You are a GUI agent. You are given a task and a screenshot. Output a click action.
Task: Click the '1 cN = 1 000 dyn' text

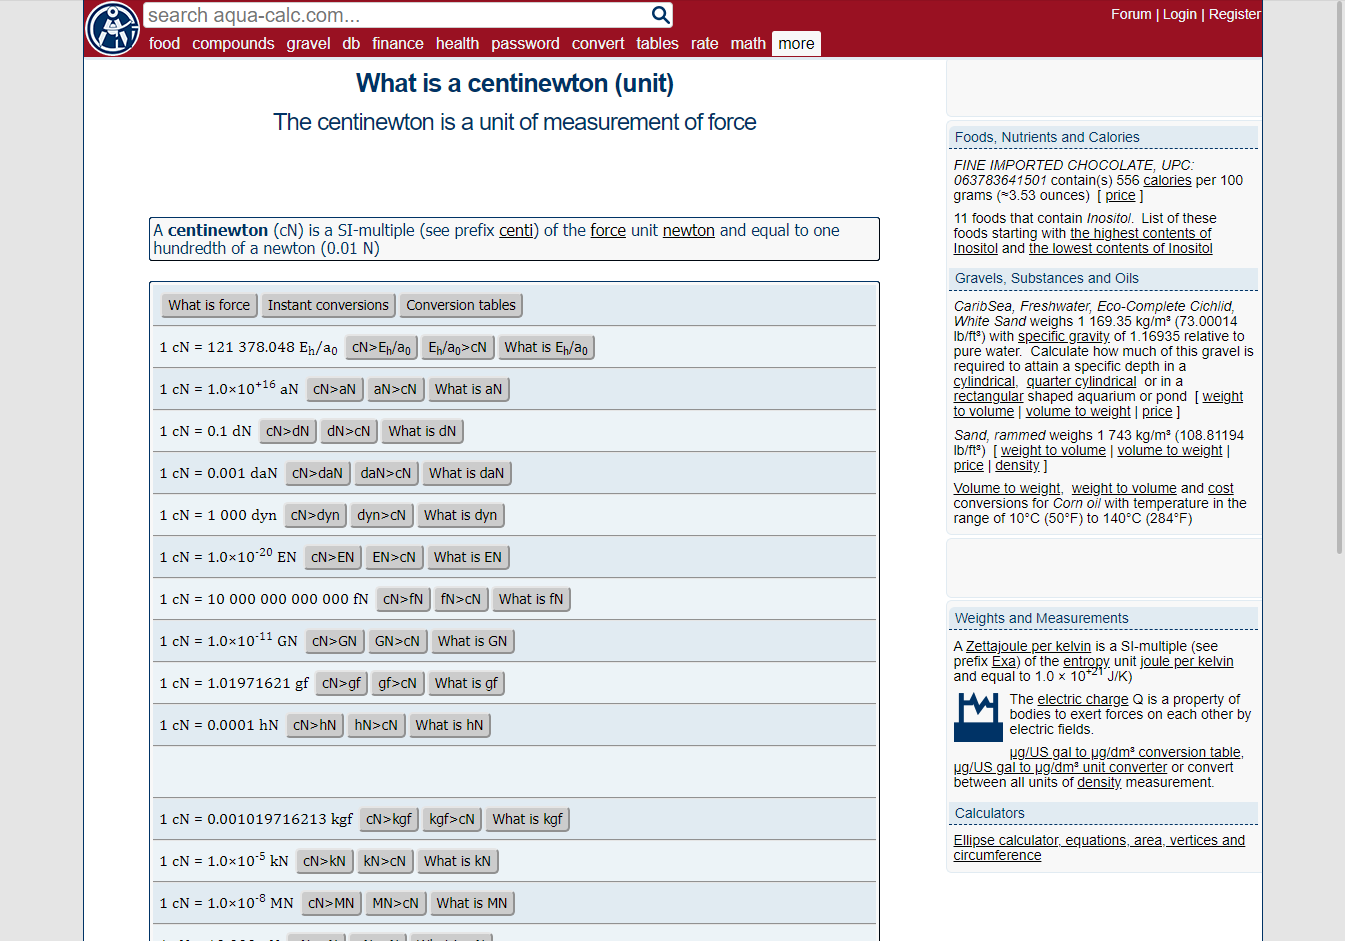tap(218, 515)
